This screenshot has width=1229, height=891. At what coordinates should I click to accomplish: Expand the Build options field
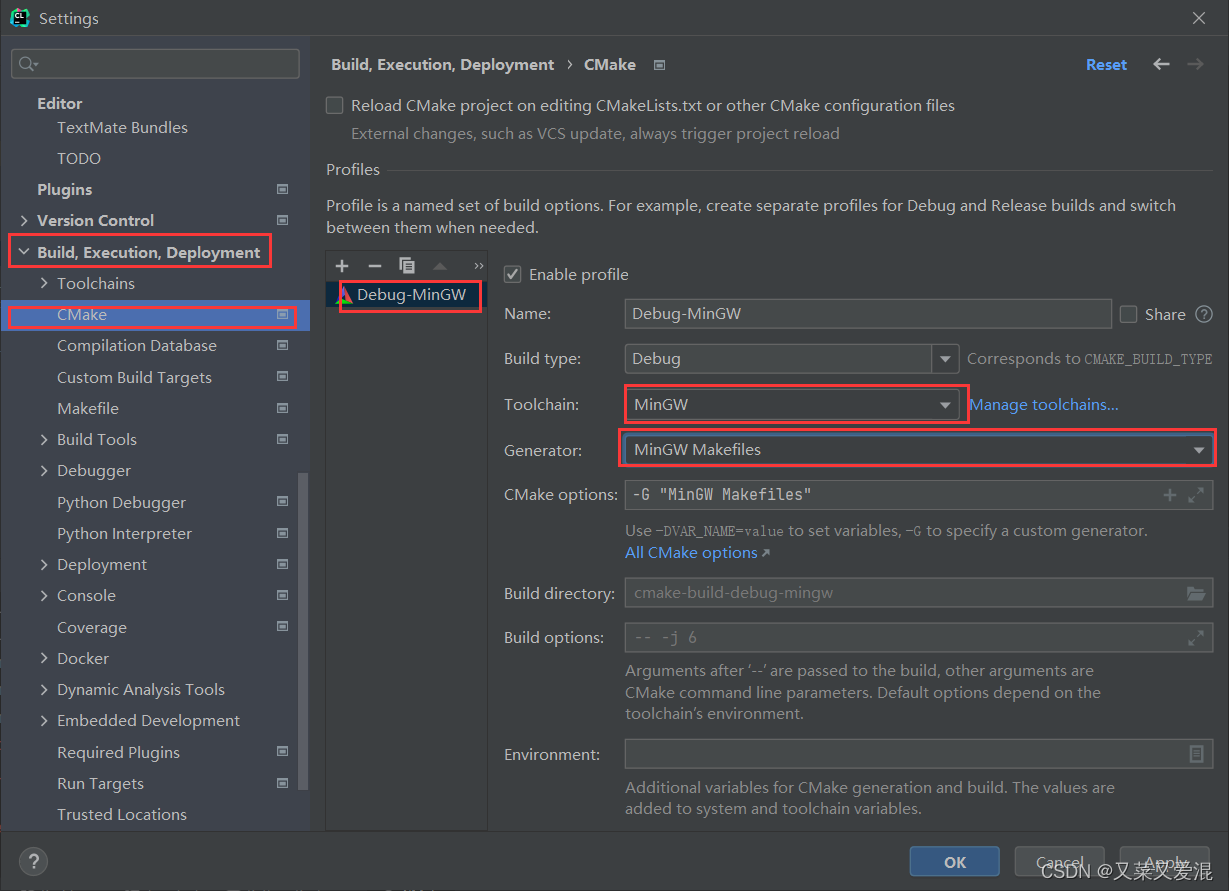click(1196, 637)
